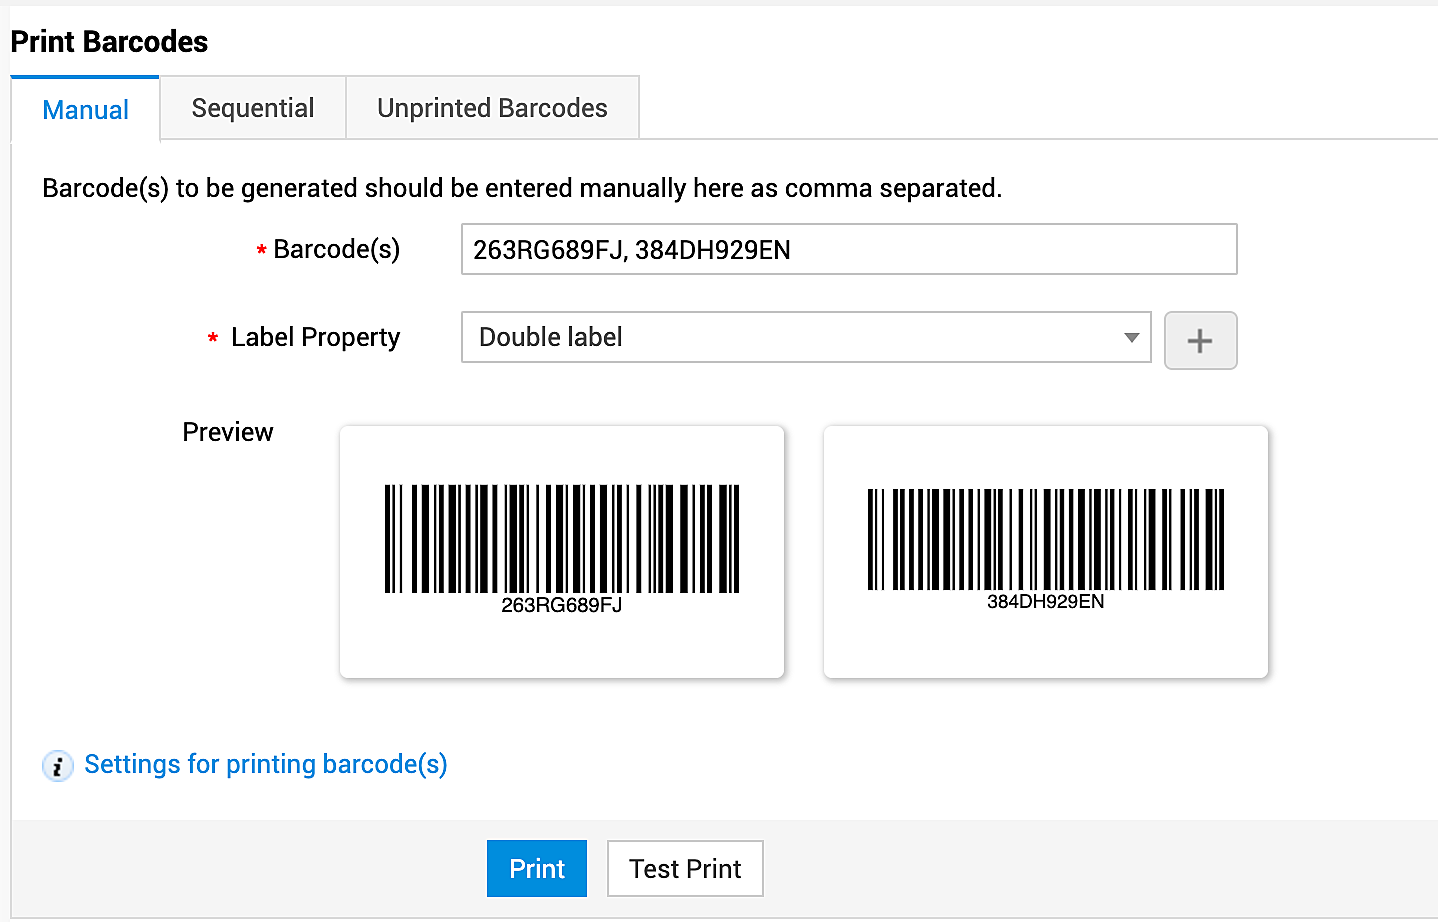Image resolution: width=1438 pixels, height=922 pixels.
Task: Select the 263RG689FJ barcode preview image
Action: pyautogui.click(x=561, y=538)
